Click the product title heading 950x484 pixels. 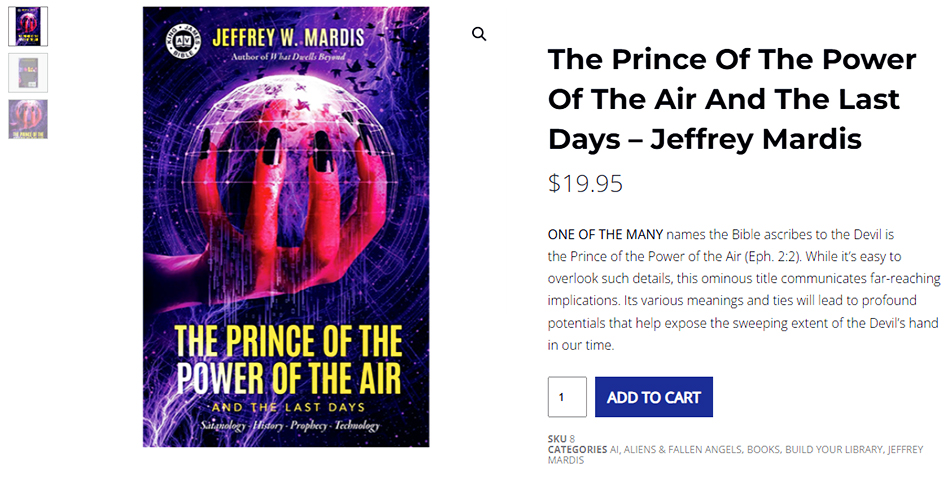731,99
